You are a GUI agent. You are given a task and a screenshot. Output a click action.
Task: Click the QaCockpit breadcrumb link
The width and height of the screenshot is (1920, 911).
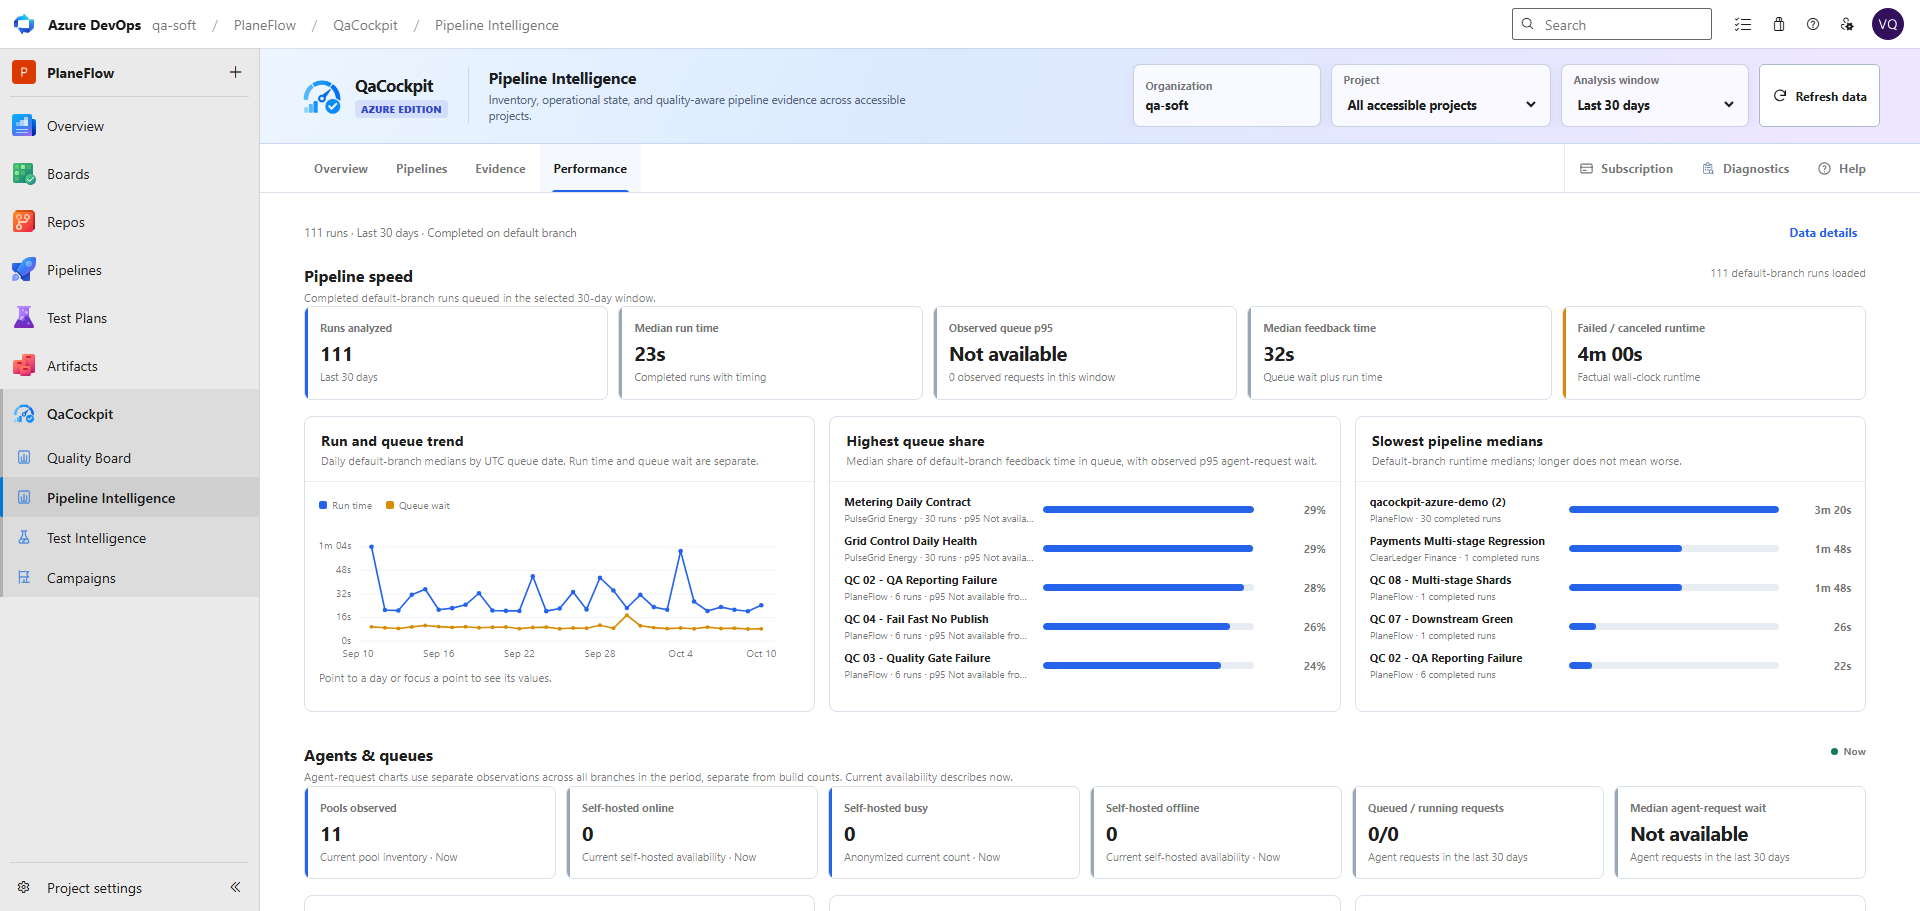[x=365, y=25]
